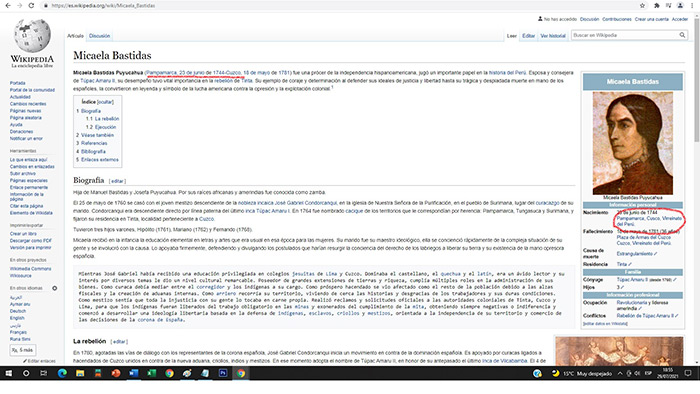Open Task View on the taskbar
This screenshot has height=394, width=700.
43,373
